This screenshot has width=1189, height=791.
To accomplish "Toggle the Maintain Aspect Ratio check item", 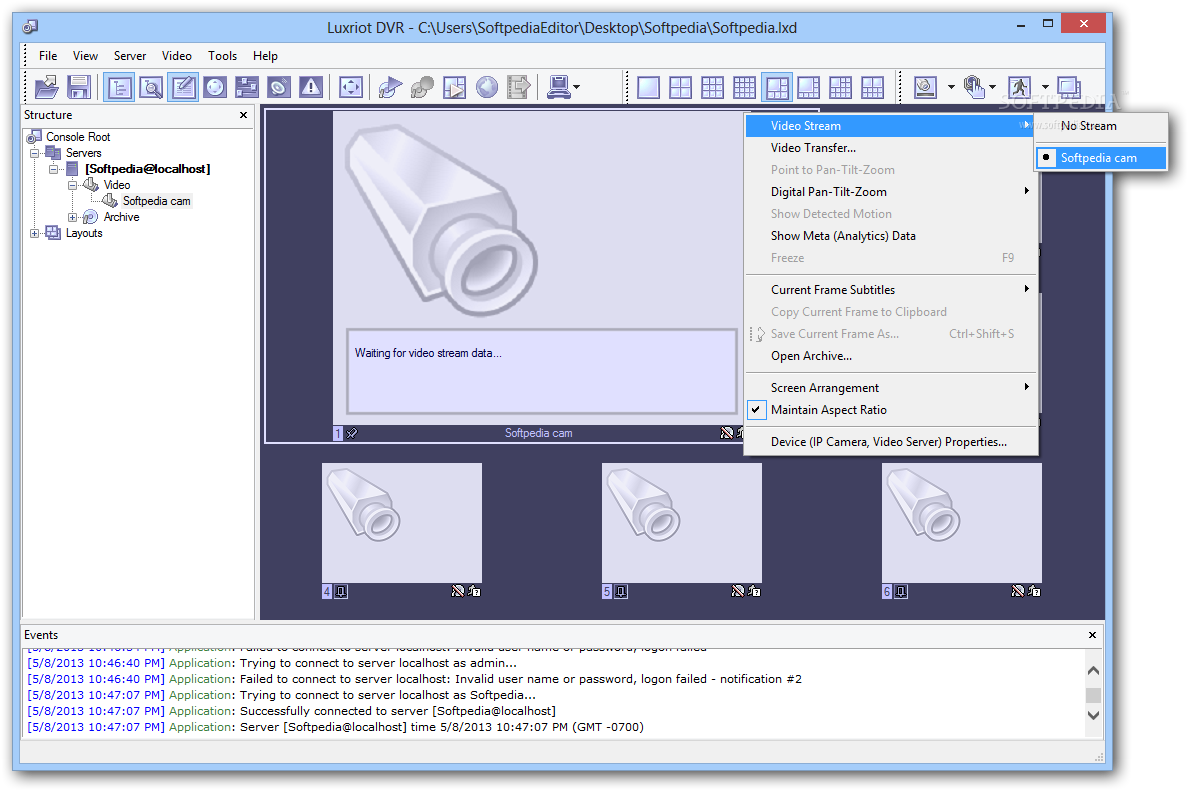I will pyautogui.click(x=891, y=410).
